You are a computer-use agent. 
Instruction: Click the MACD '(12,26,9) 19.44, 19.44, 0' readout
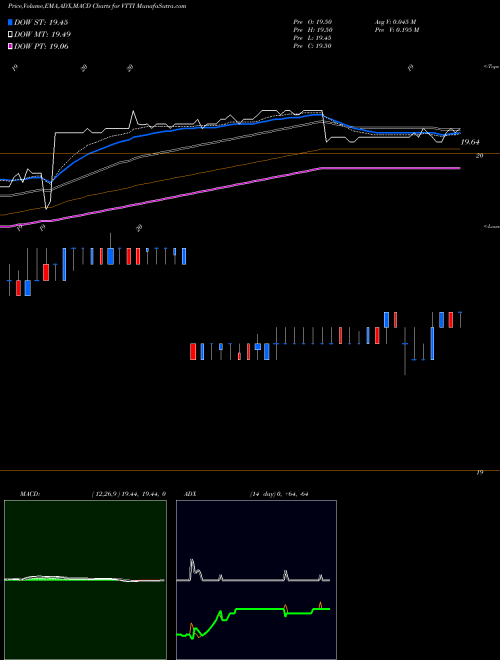(128, 494)
